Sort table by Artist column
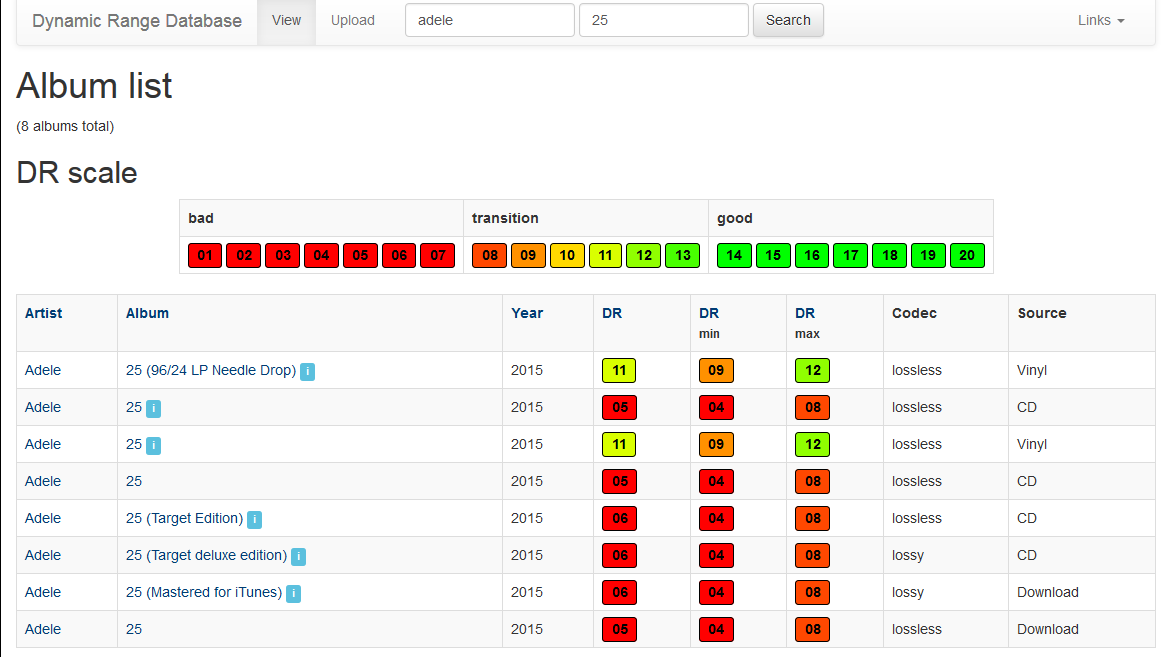Image resolution: width=1161 pixels, height=657 pixels. tap(44, 313)
